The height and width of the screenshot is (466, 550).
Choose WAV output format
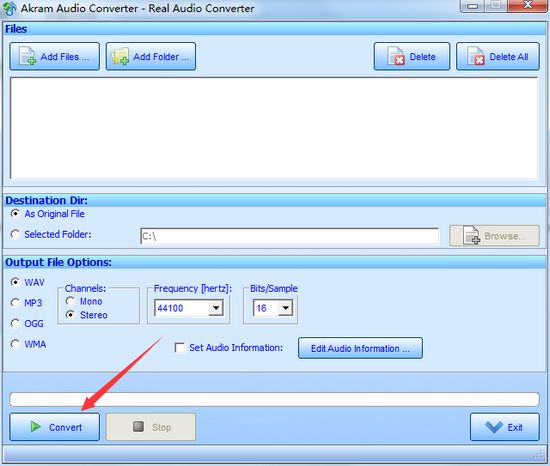coord(15,282)
